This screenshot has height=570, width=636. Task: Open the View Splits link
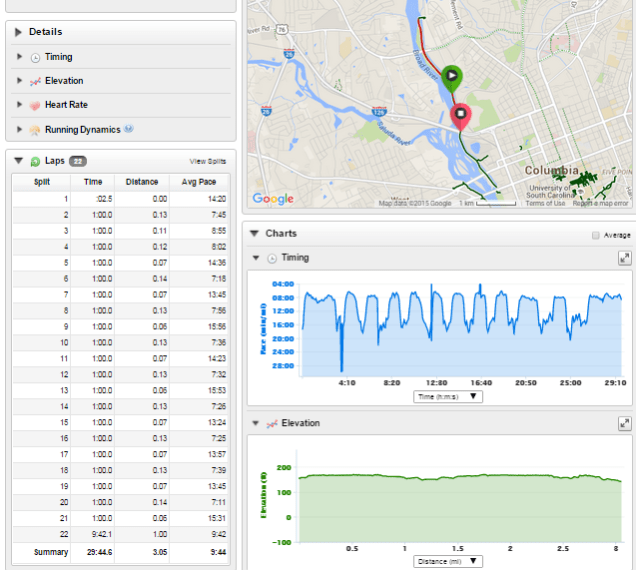pyautogui.click(x=207, y=161)
